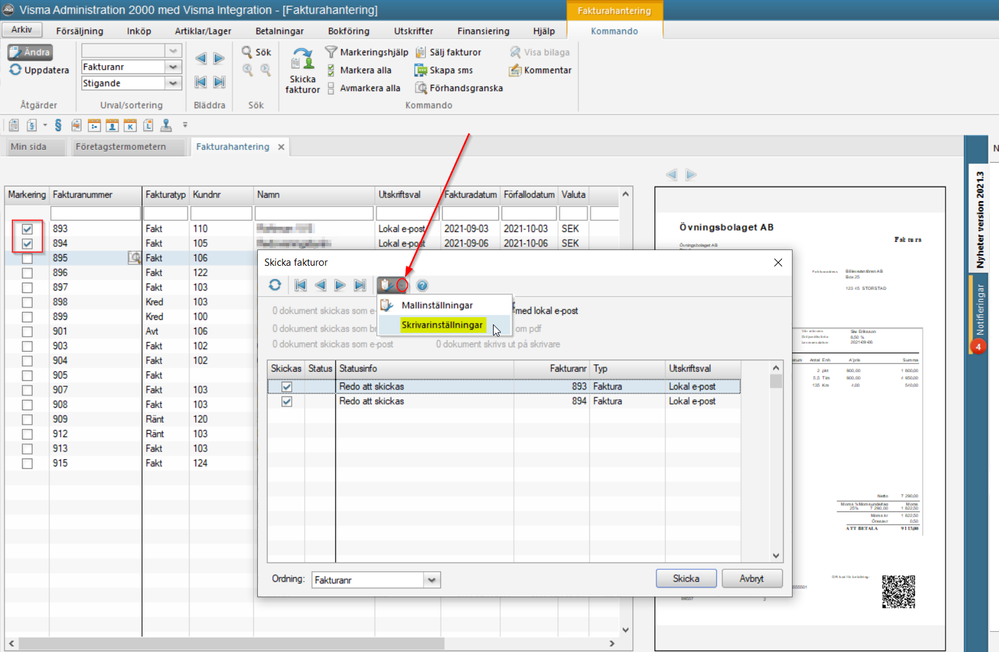The image size is (999, 652).
Task: Toggle Skickas checkbox for fakturanr 893
Action: [287, 386]
